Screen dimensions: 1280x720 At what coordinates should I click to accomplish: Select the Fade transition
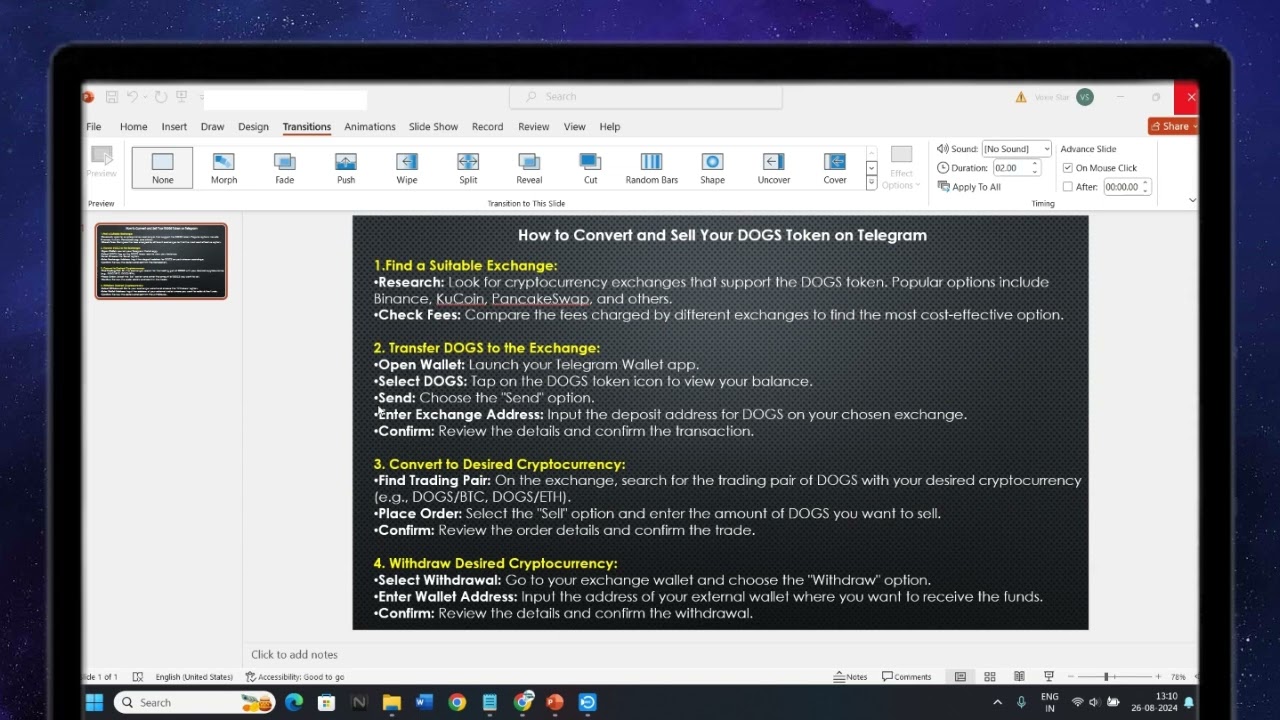point(285,168)
